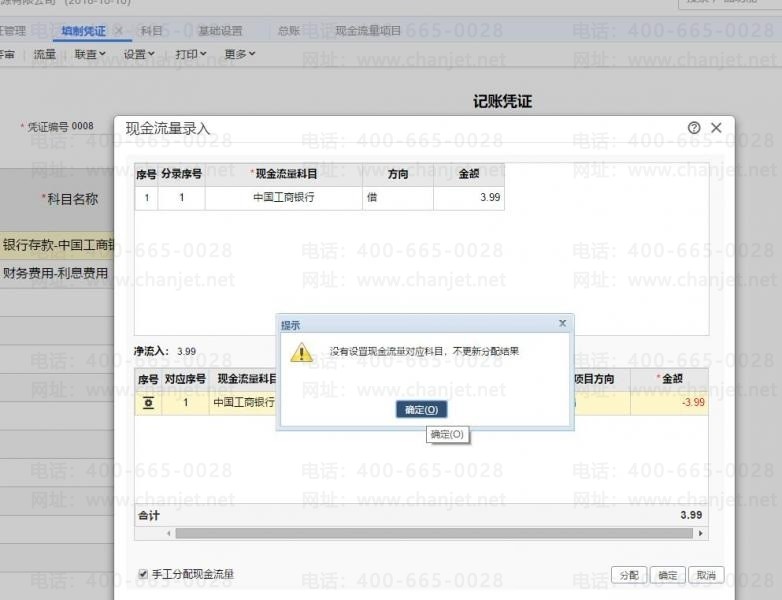782x600 pixels.
Task: Switch to the 基础设置 tab
Action: pos(220,31)
